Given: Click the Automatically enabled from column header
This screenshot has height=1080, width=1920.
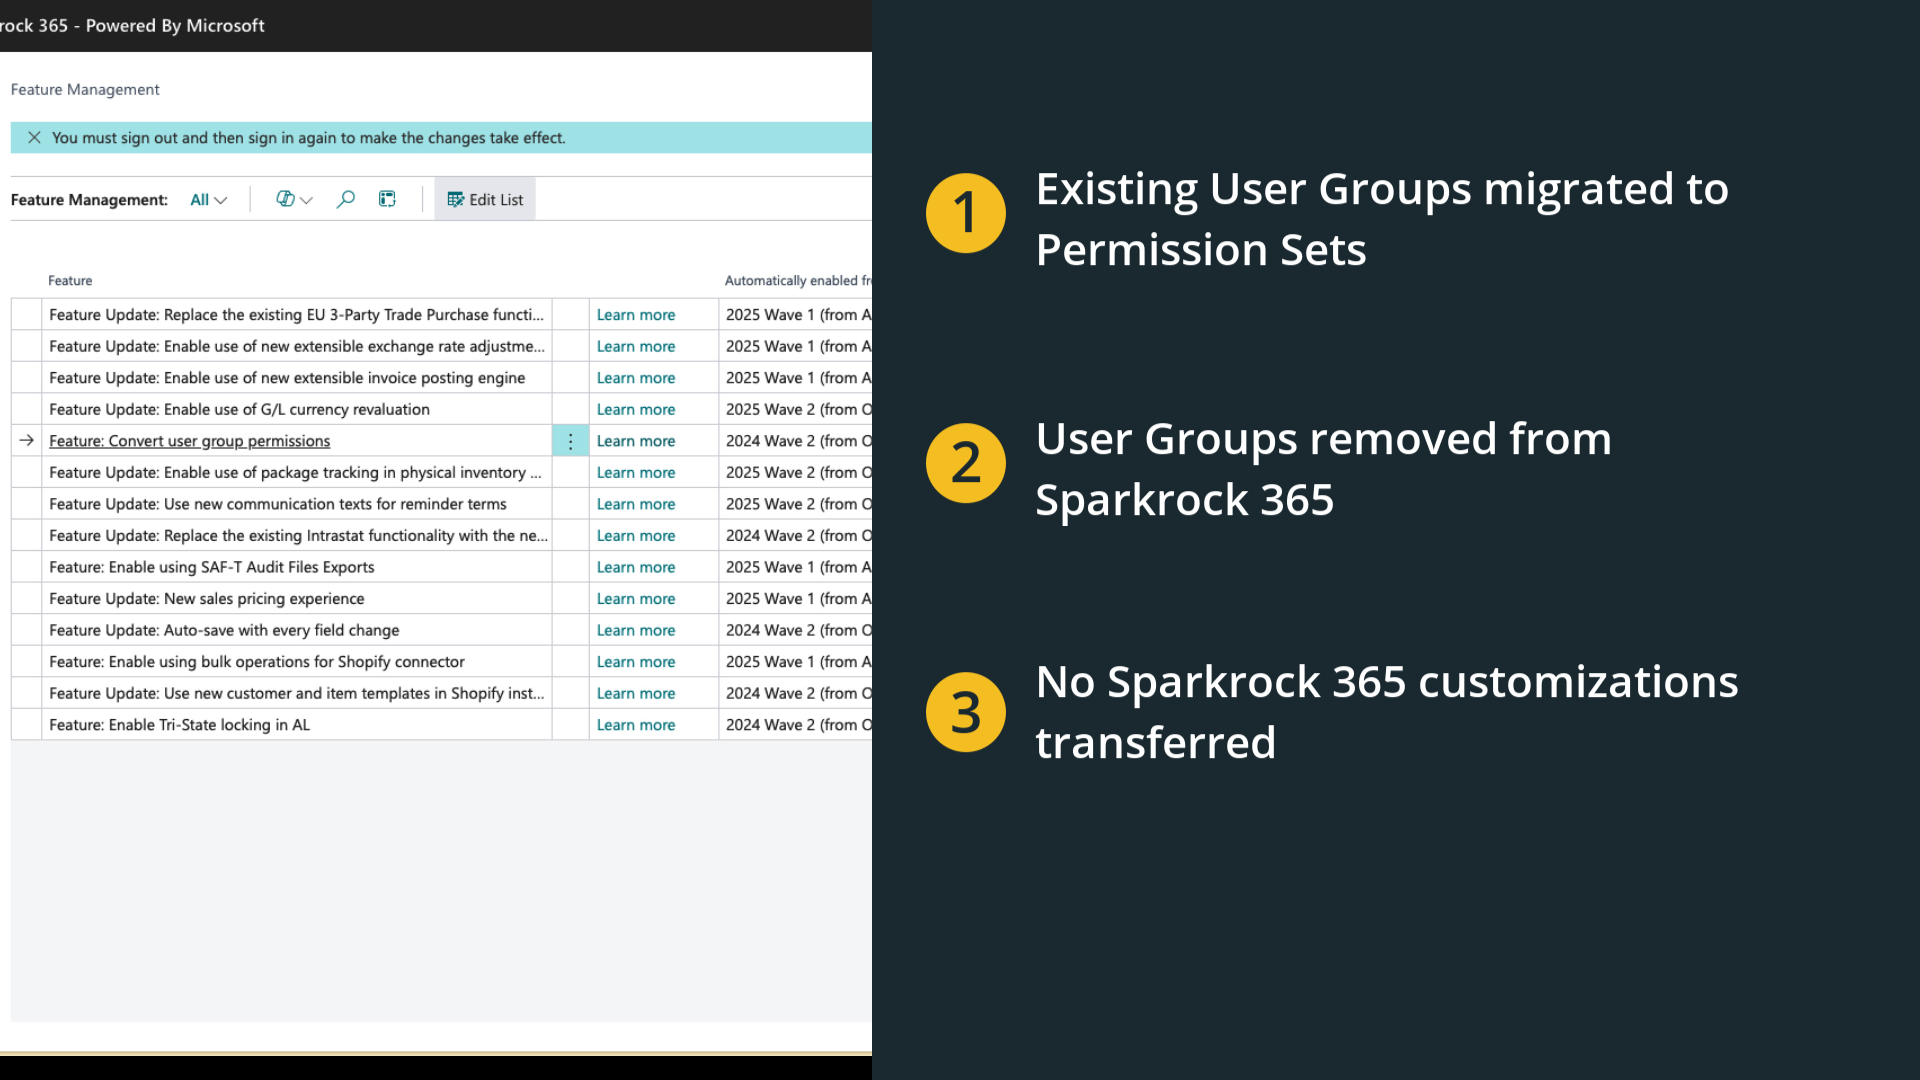Looking at the screenshot, I should (797, 281).
